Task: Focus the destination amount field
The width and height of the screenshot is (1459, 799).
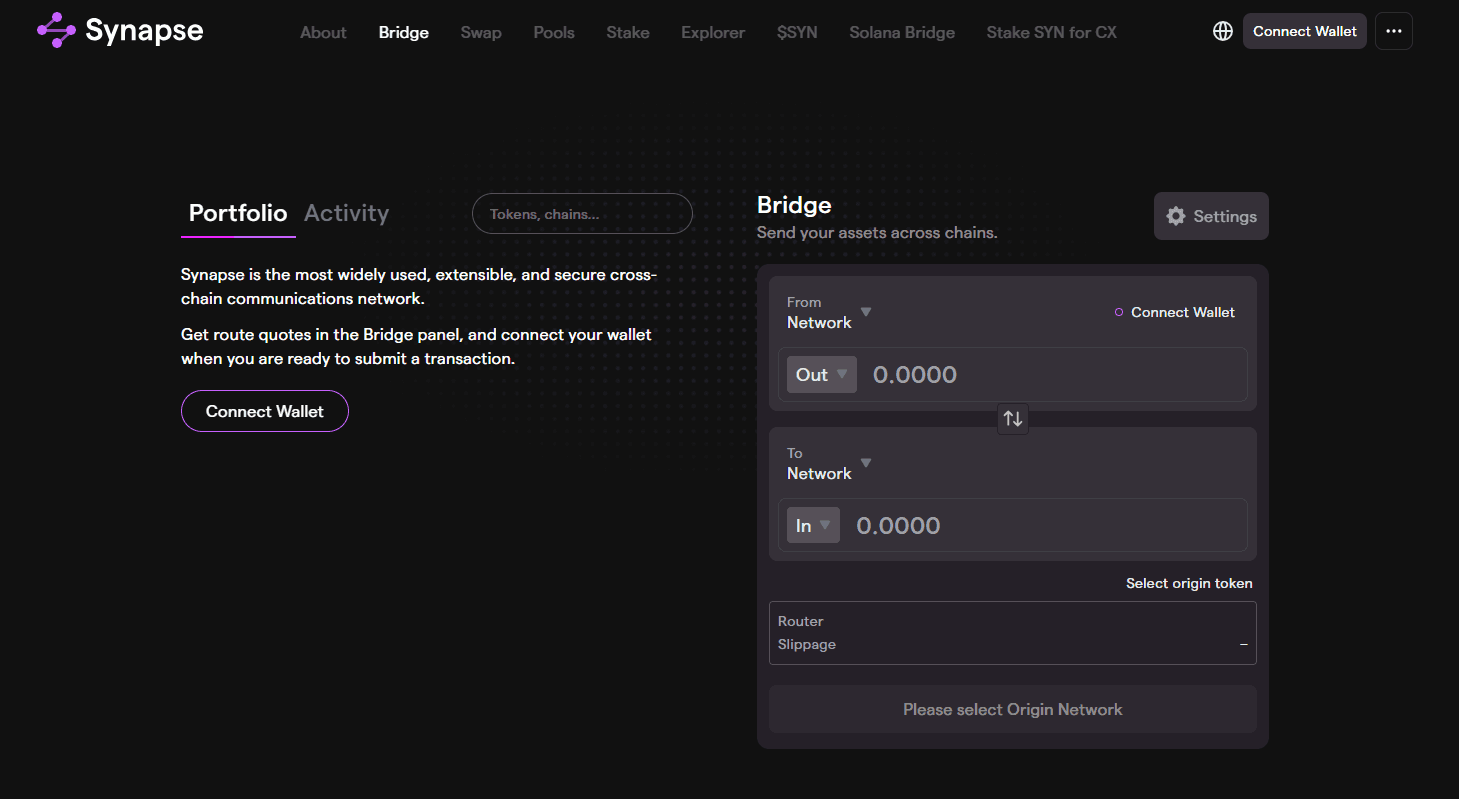Action: (x=1046, y=526)
